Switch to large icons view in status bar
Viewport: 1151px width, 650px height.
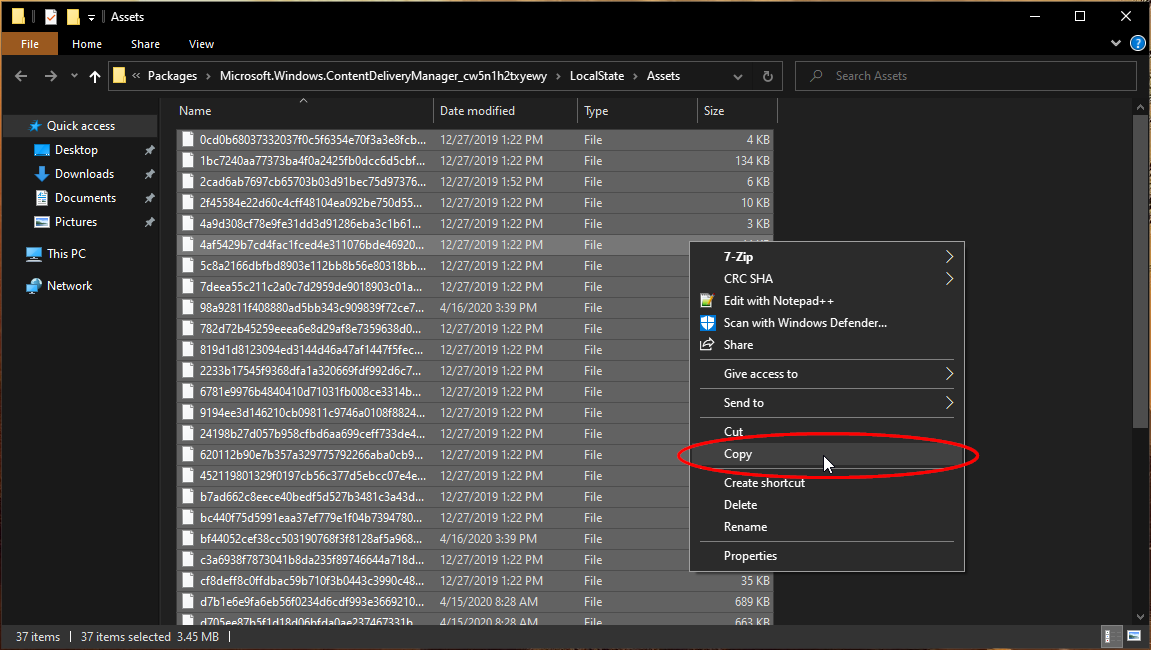[x=1134, y=636]
